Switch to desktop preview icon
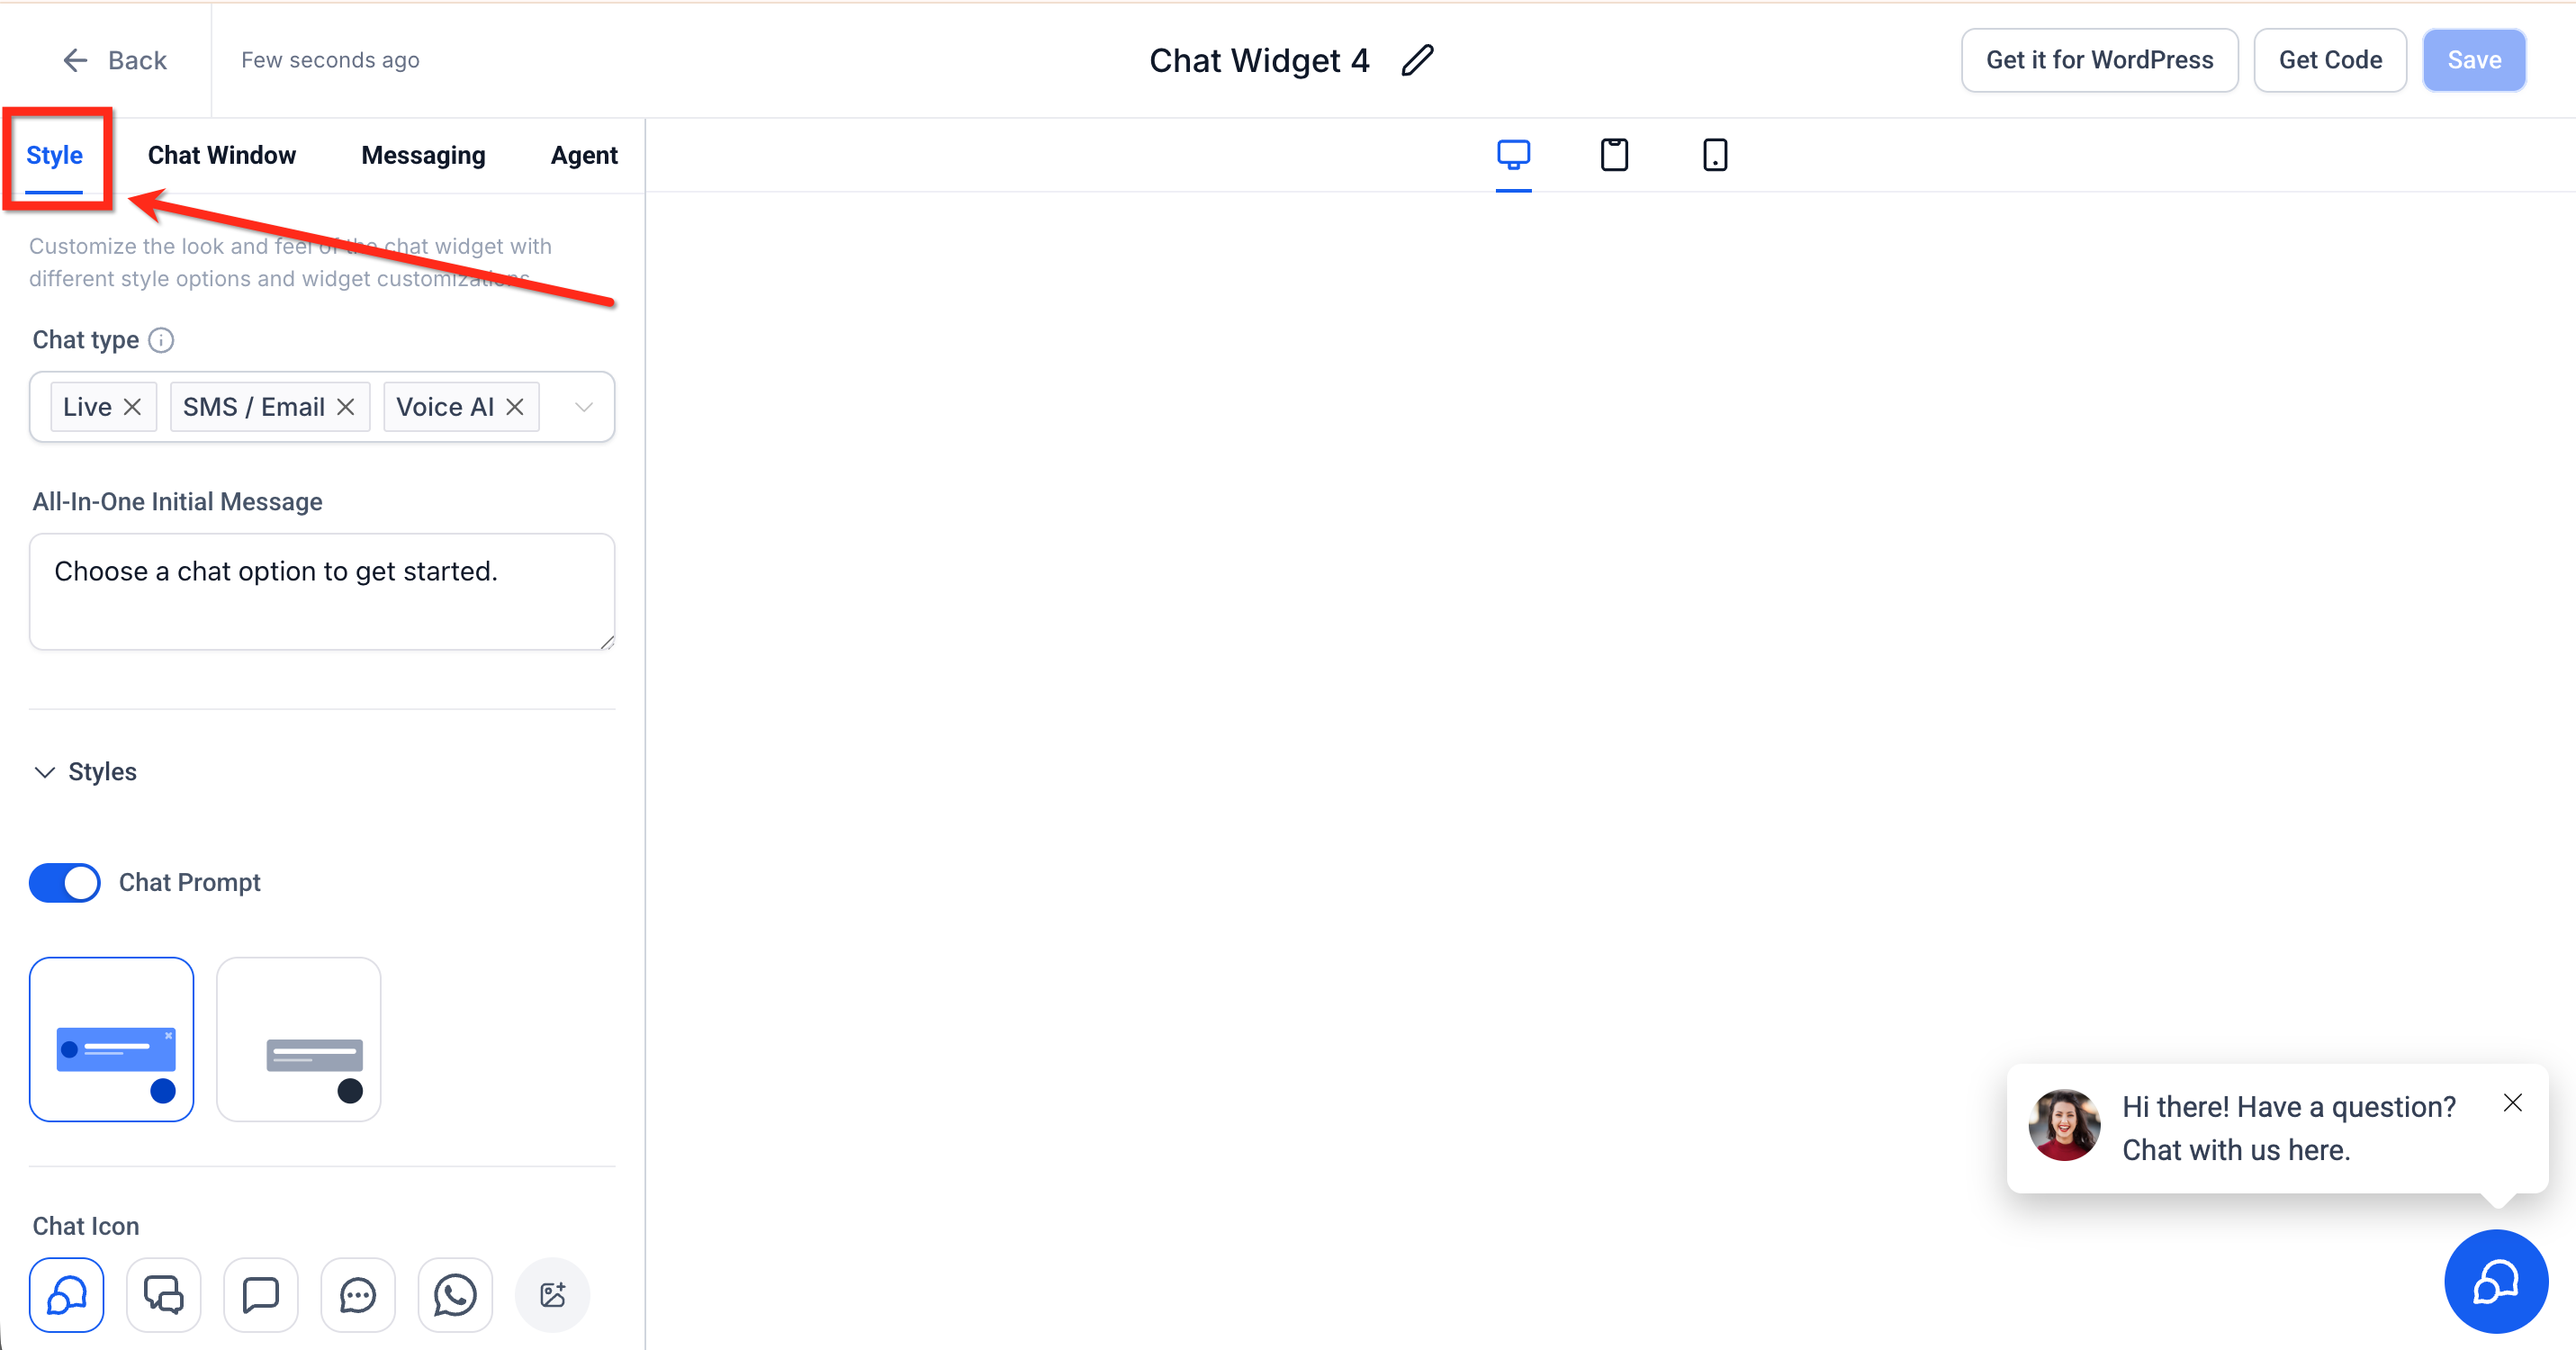Screen dimensions: 2576x1350 [x=1513, y=155]
